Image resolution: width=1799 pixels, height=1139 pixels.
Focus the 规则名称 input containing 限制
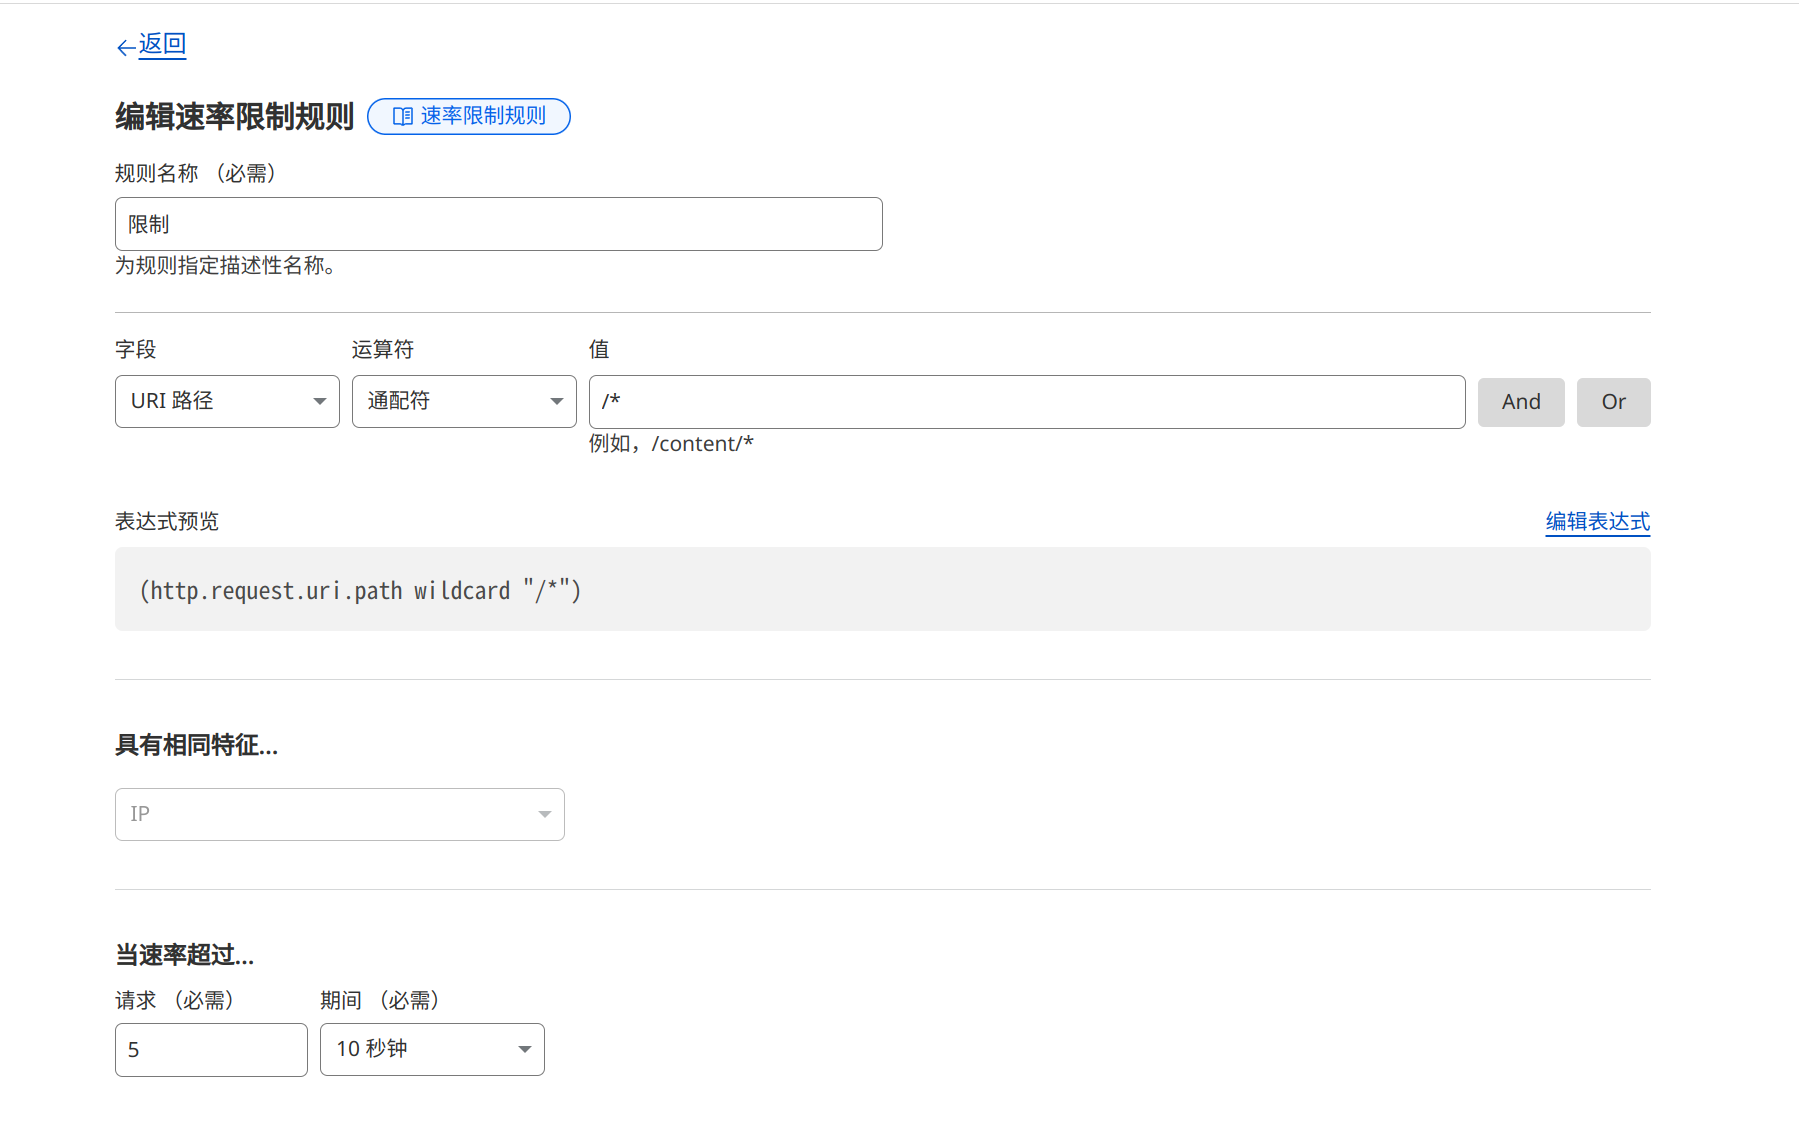click(x=498, y=224)
